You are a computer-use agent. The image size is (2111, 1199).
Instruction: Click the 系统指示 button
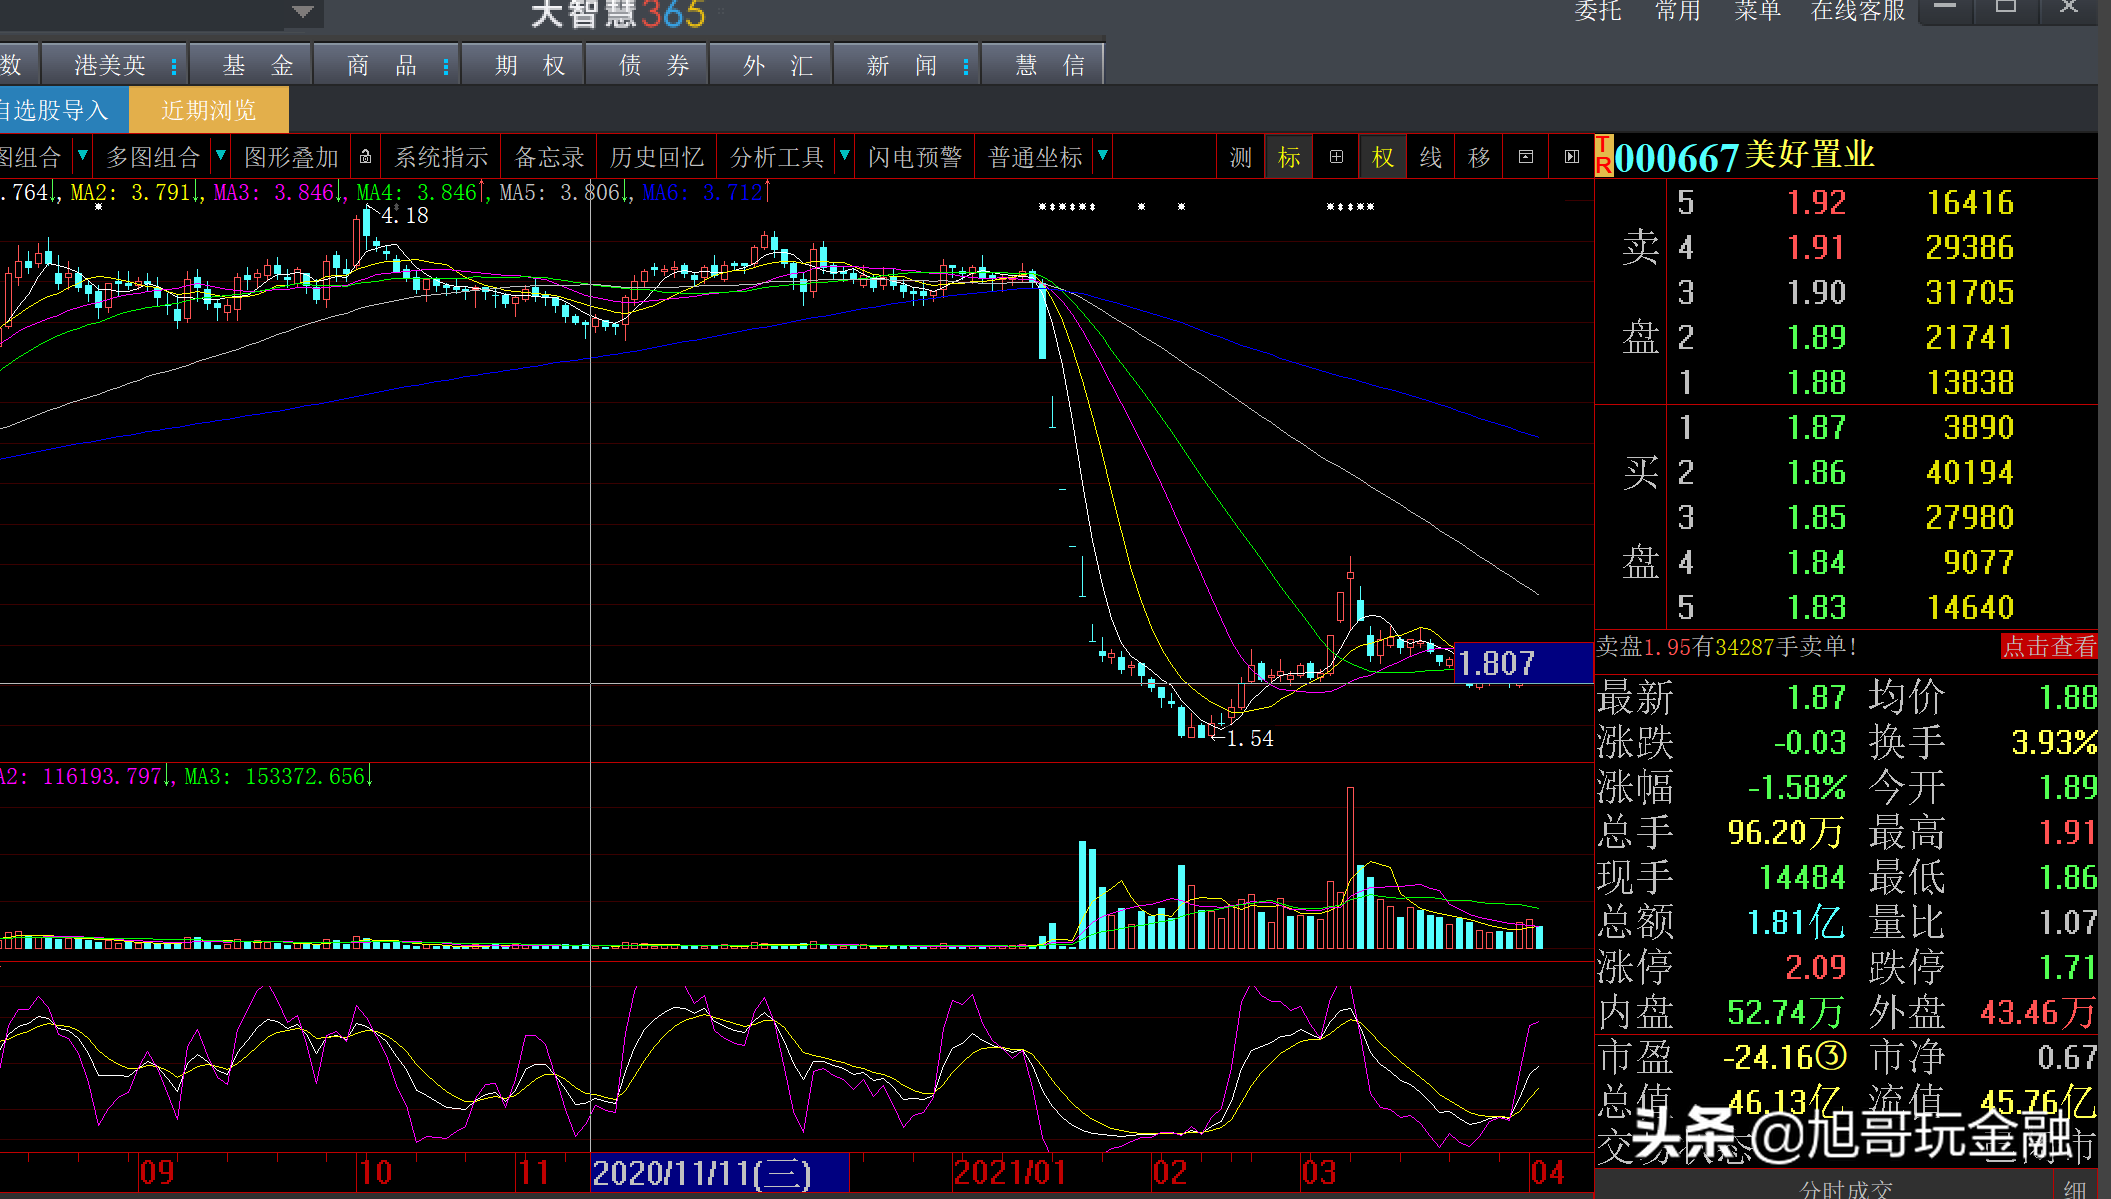[x=441, y=157]
